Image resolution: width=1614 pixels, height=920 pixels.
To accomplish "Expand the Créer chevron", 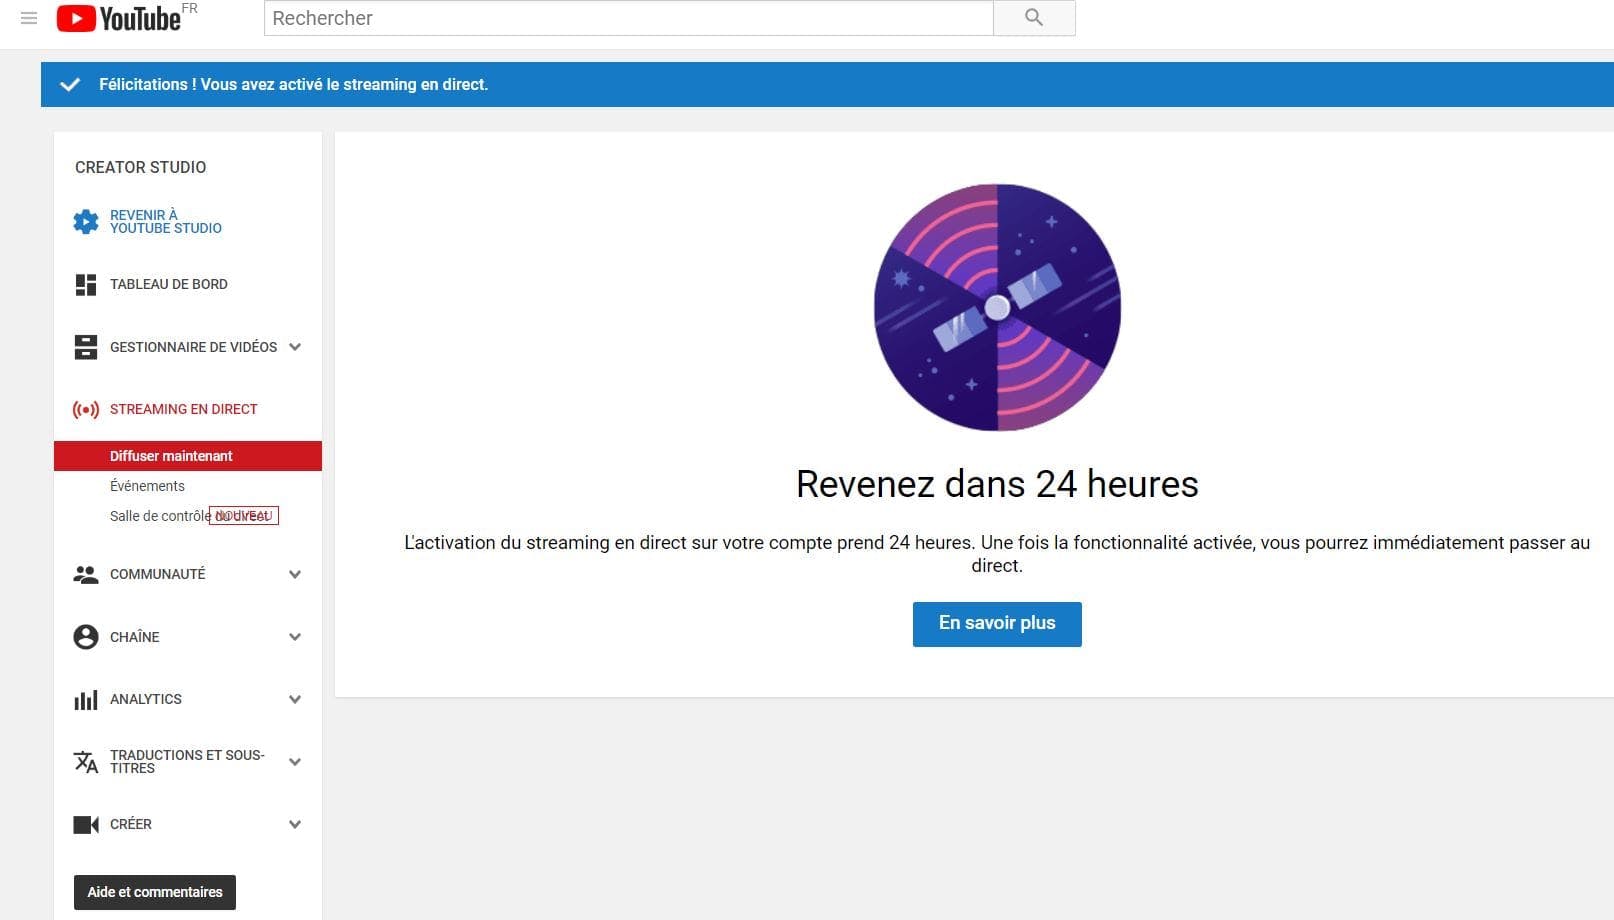I will tap(295, 824).
